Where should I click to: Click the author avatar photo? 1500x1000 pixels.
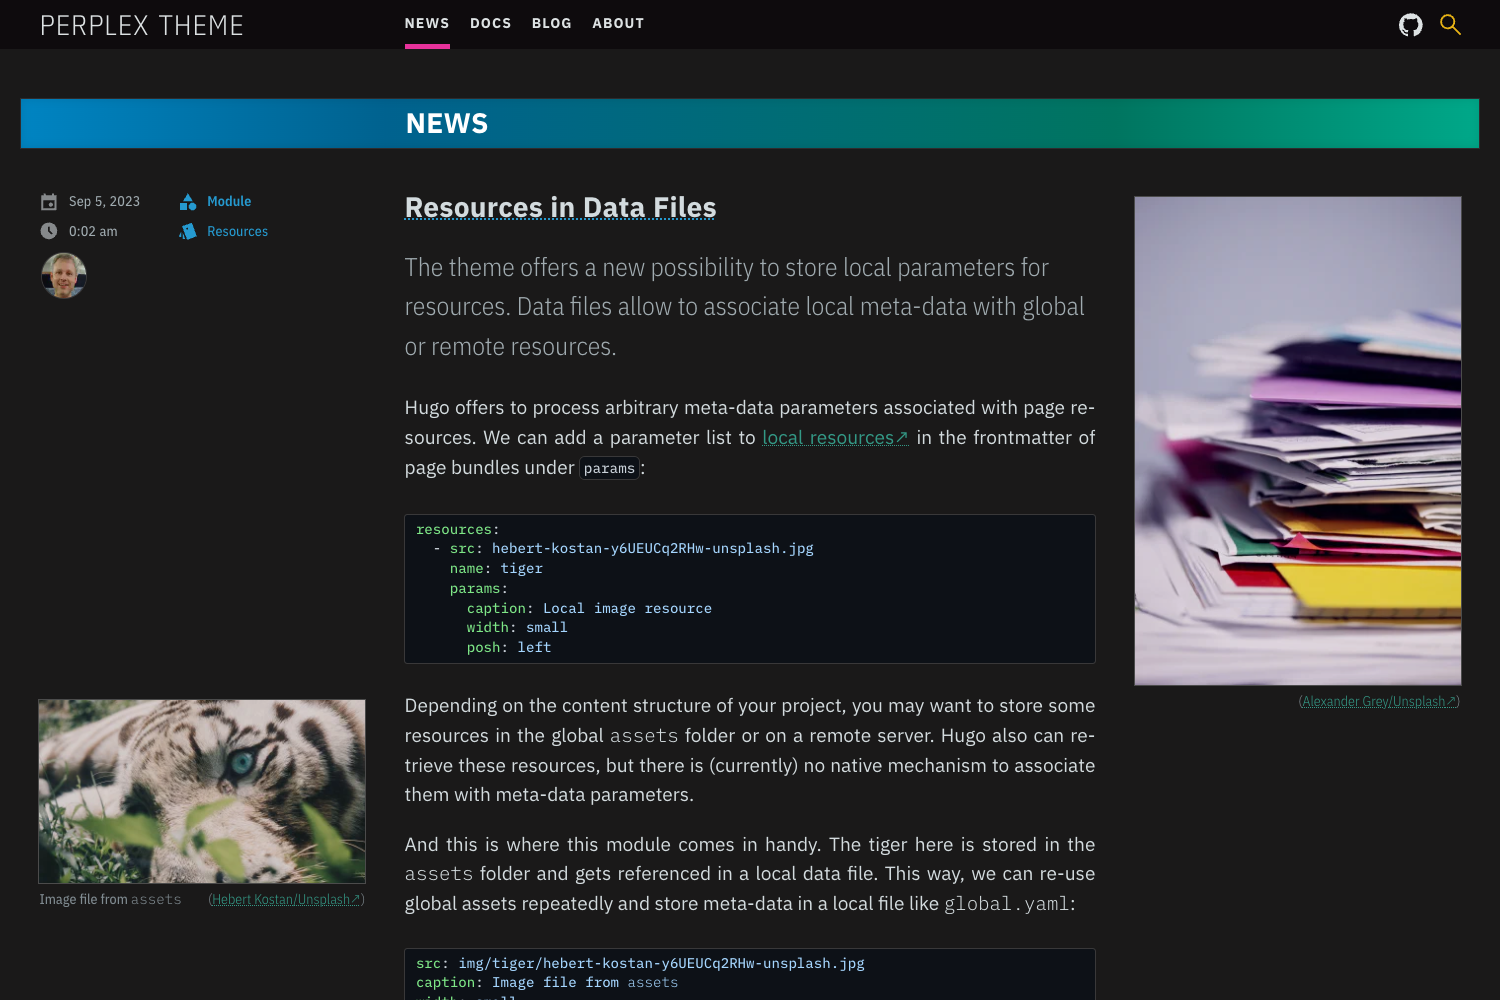63,275
